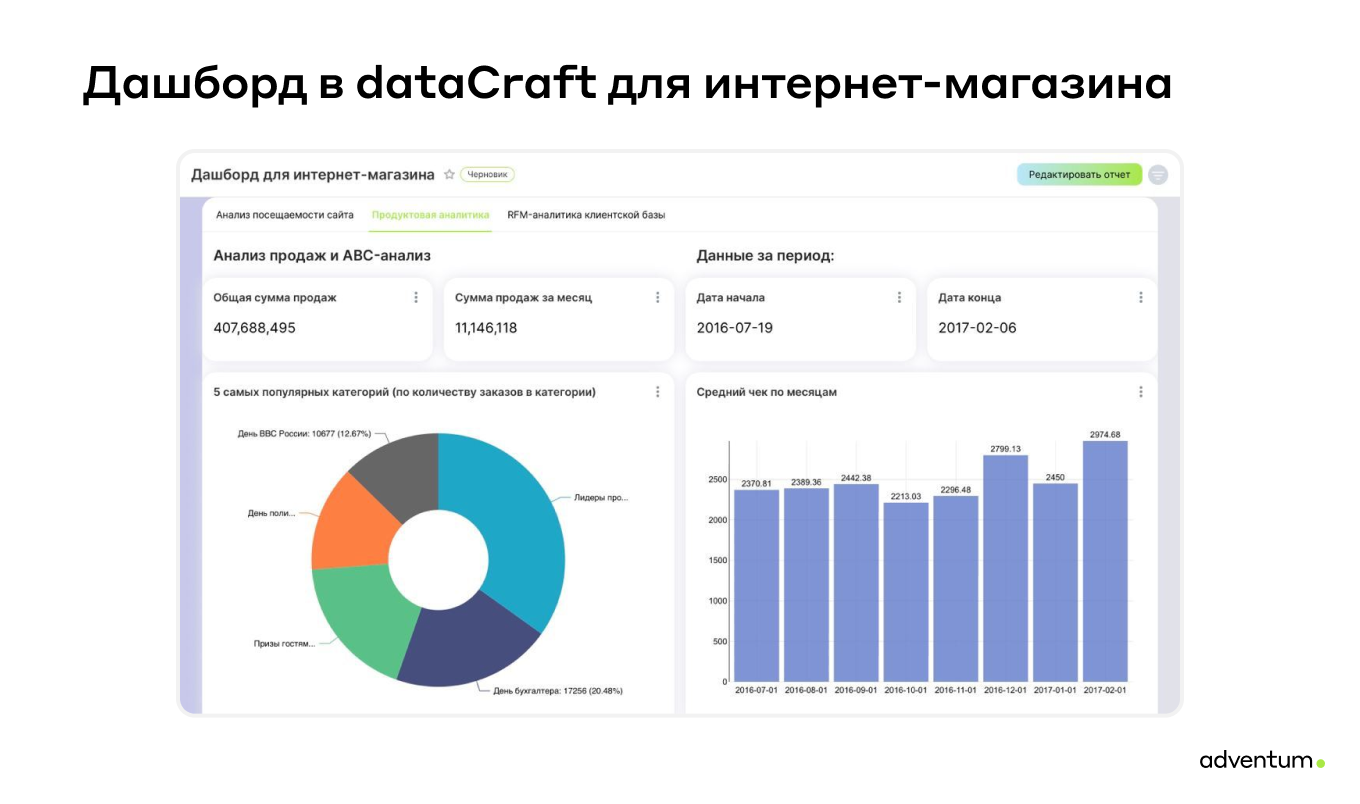Open kebab menu on Сумма продаж за месяц widget
Screen dimensions: 1360x804
click(657, 297)
